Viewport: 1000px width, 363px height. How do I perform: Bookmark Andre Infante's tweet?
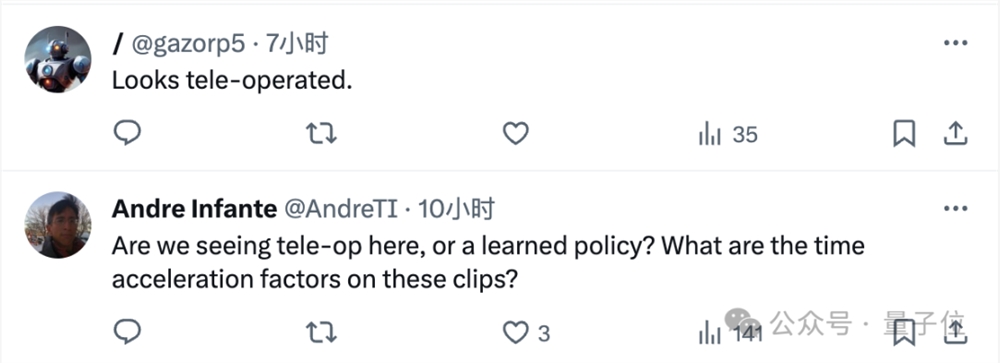tap(904, 332)
